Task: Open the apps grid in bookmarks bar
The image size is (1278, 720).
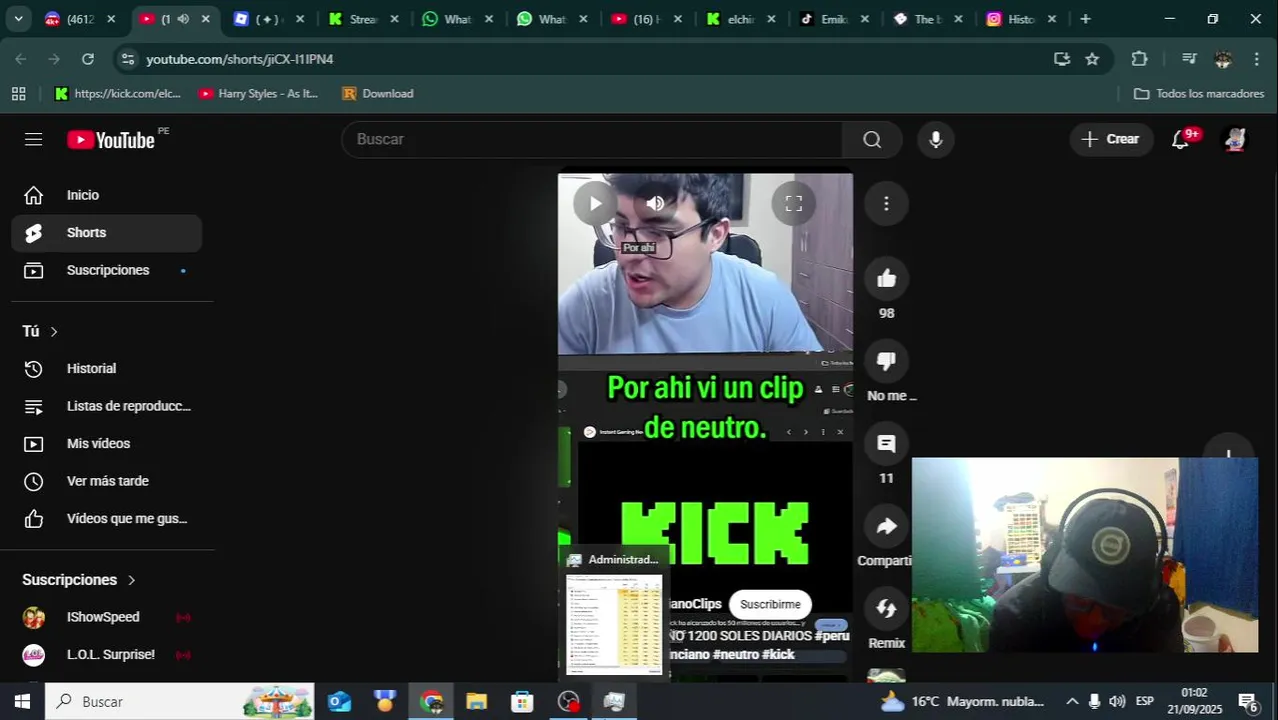Action: point(18,94)
